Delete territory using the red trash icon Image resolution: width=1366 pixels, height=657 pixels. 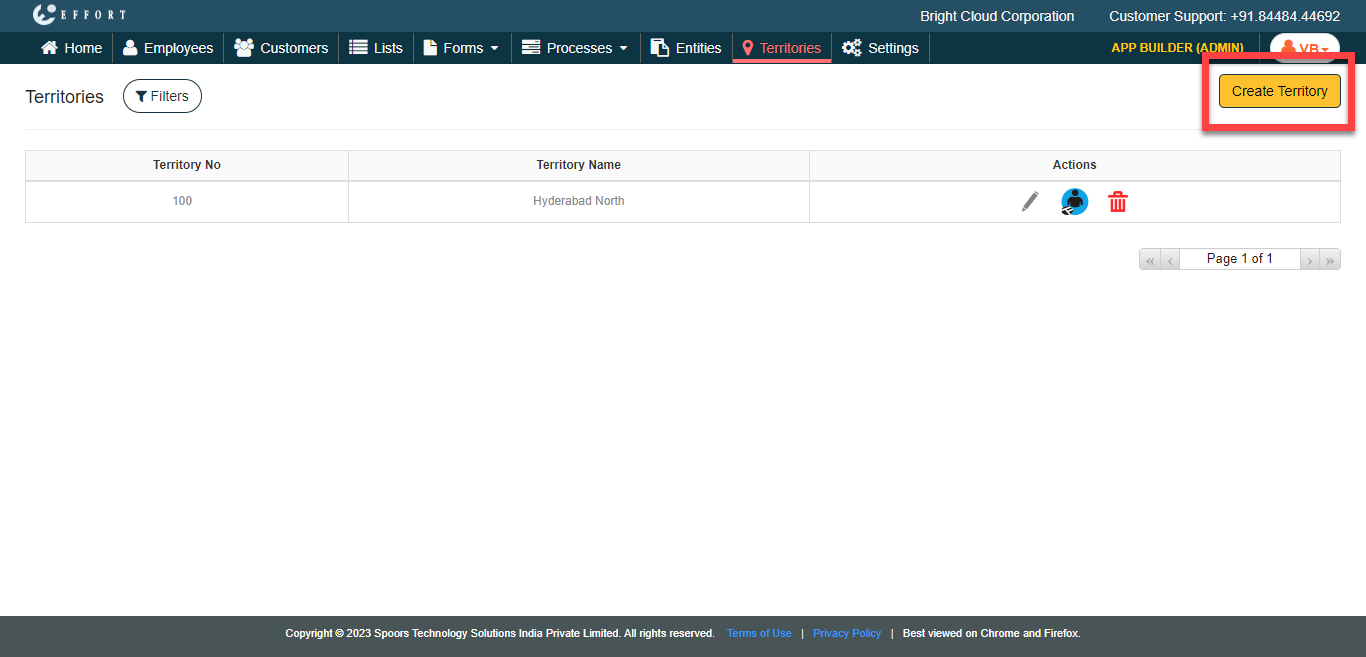click(1118, 202)
